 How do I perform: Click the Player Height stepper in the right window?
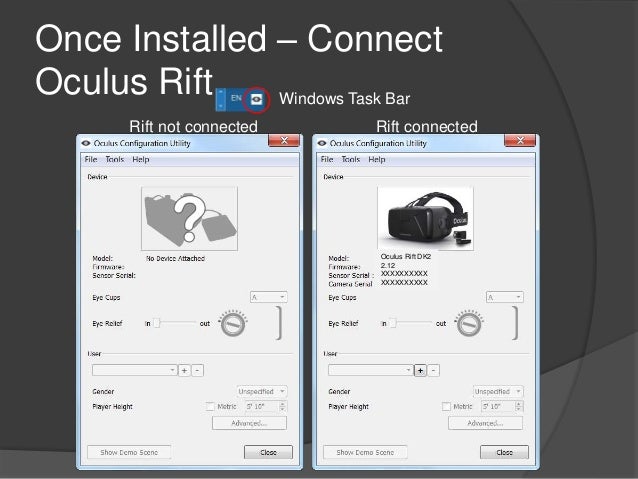519,406
